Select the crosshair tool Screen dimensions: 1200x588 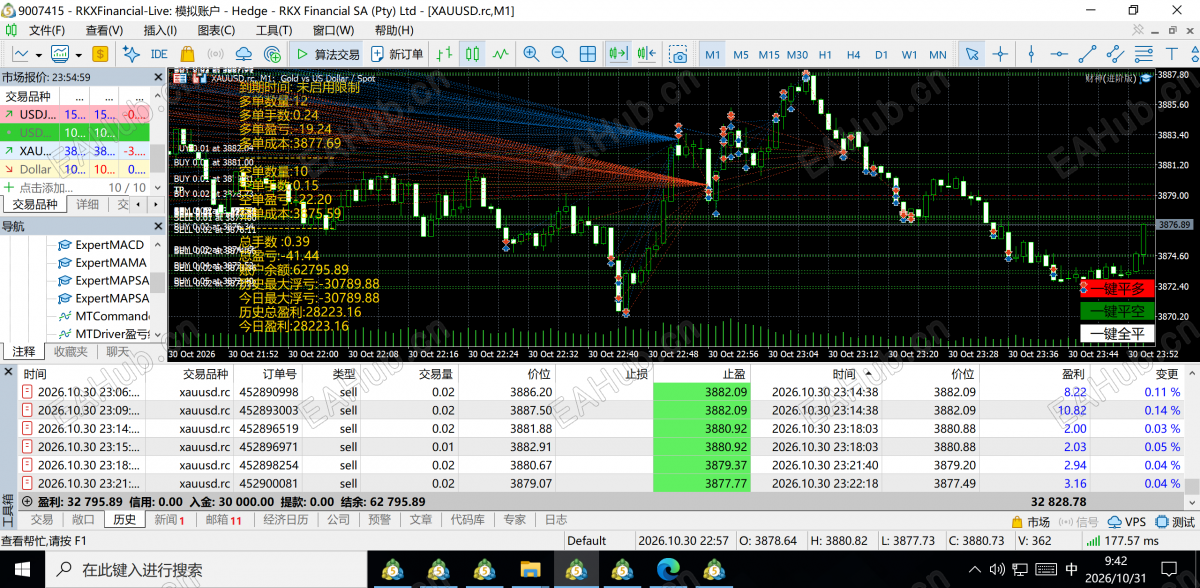click(999, 54)
